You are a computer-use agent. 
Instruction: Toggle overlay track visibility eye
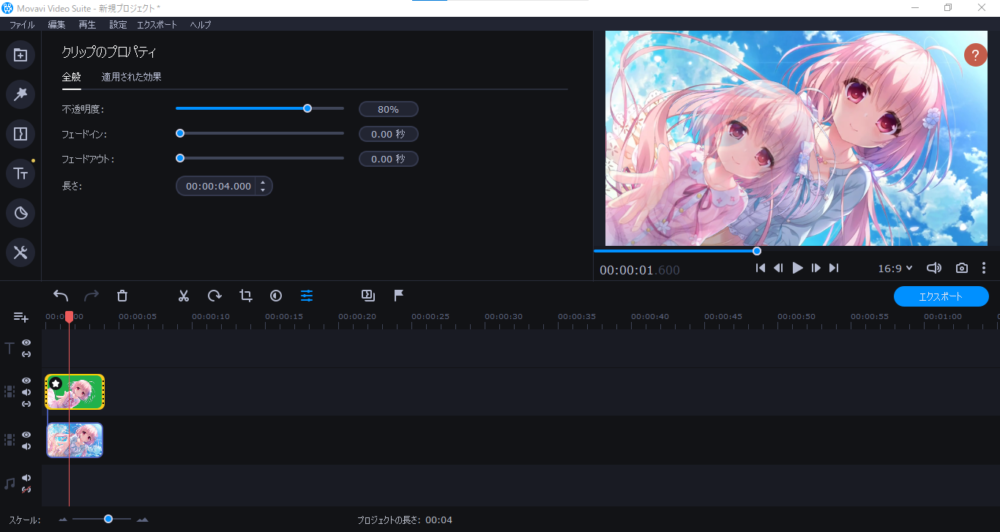click(x=26, y=381)
